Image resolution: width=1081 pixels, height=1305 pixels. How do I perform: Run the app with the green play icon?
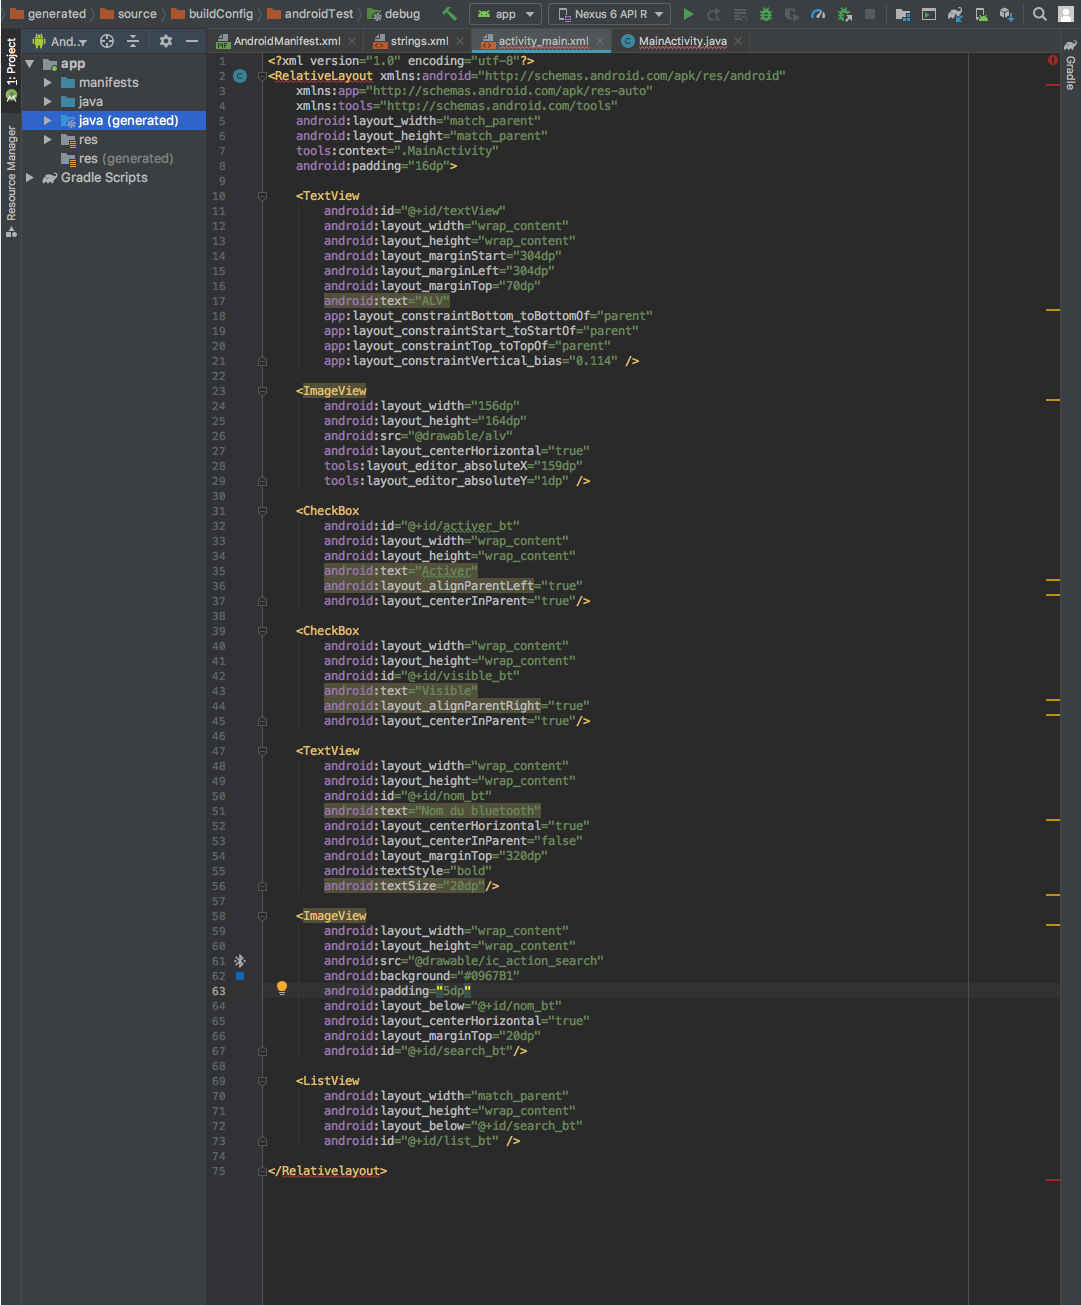coord(688,14)
